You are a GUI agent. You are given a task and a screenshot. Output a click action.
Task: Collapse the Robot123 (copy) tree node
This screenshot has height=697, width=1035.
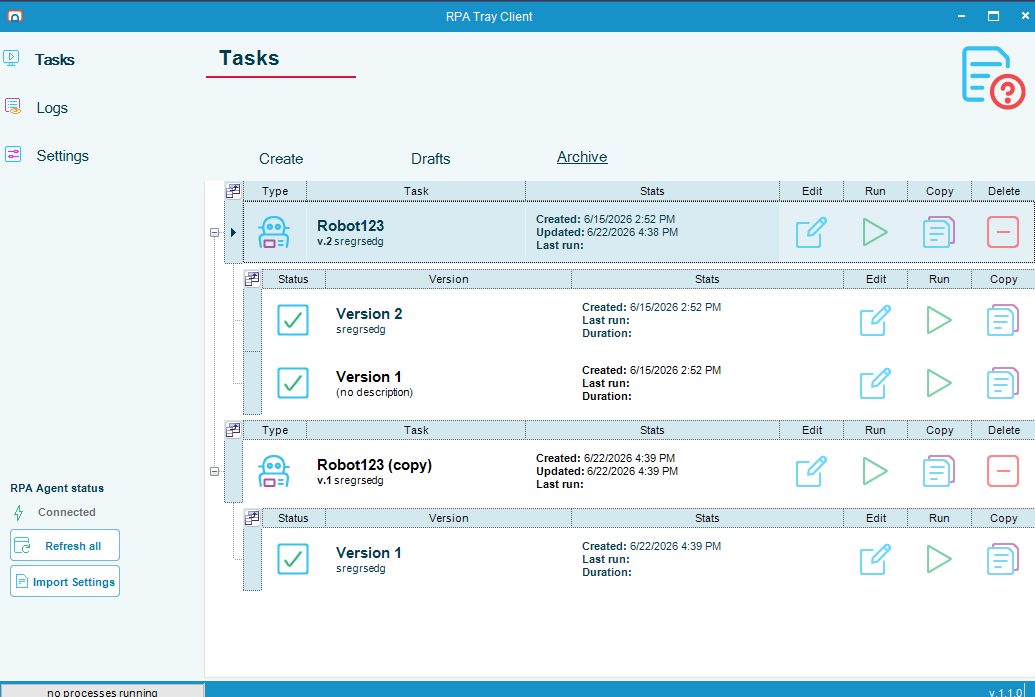point(215,471)
